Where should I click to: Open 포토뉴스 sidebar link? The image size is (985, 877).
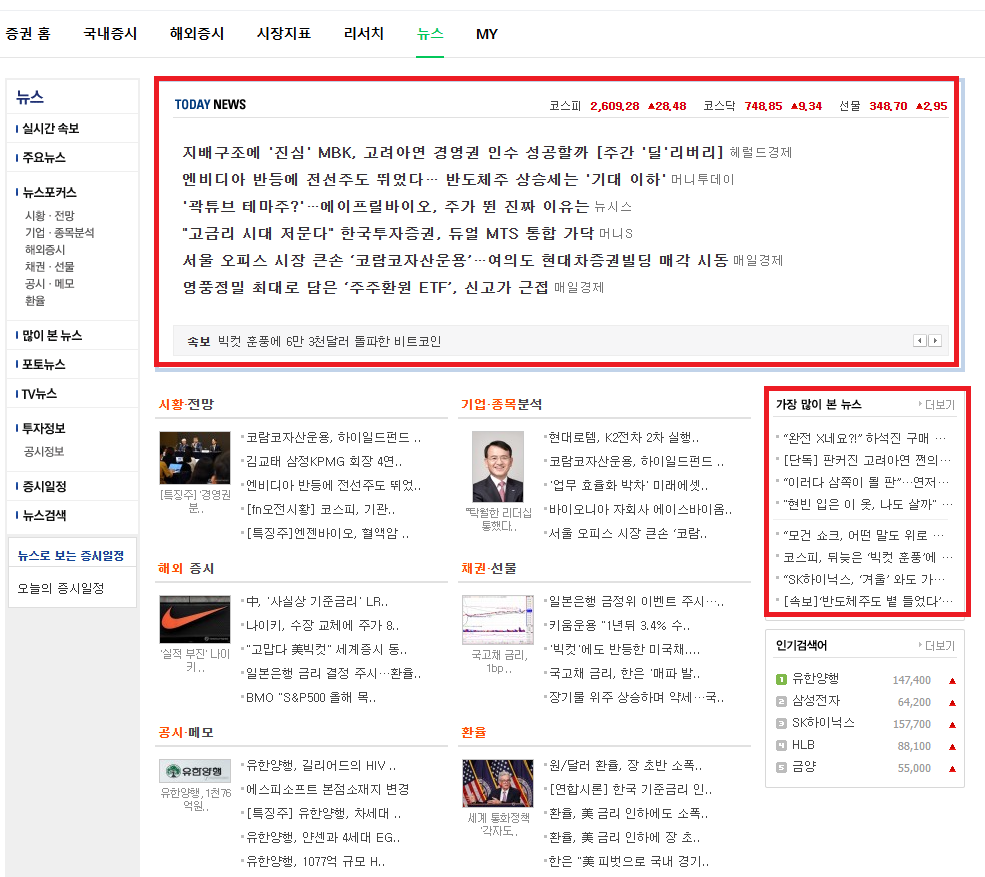point(43,364)
